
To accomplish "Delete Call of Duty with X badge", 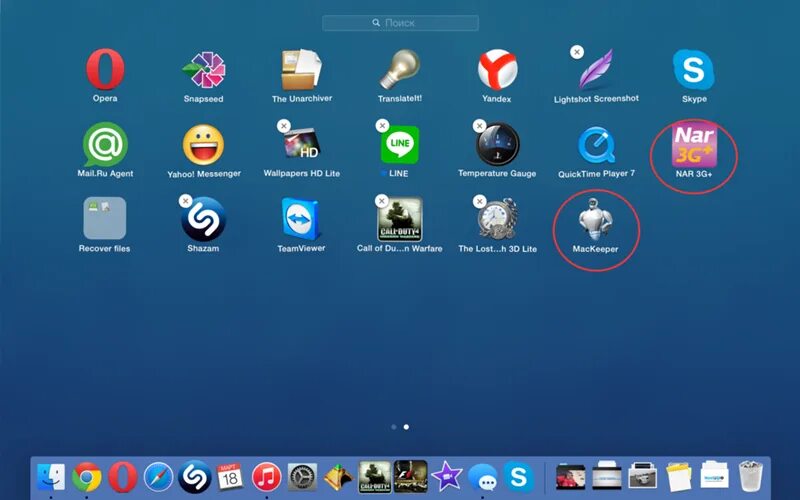I will (382, 201).
